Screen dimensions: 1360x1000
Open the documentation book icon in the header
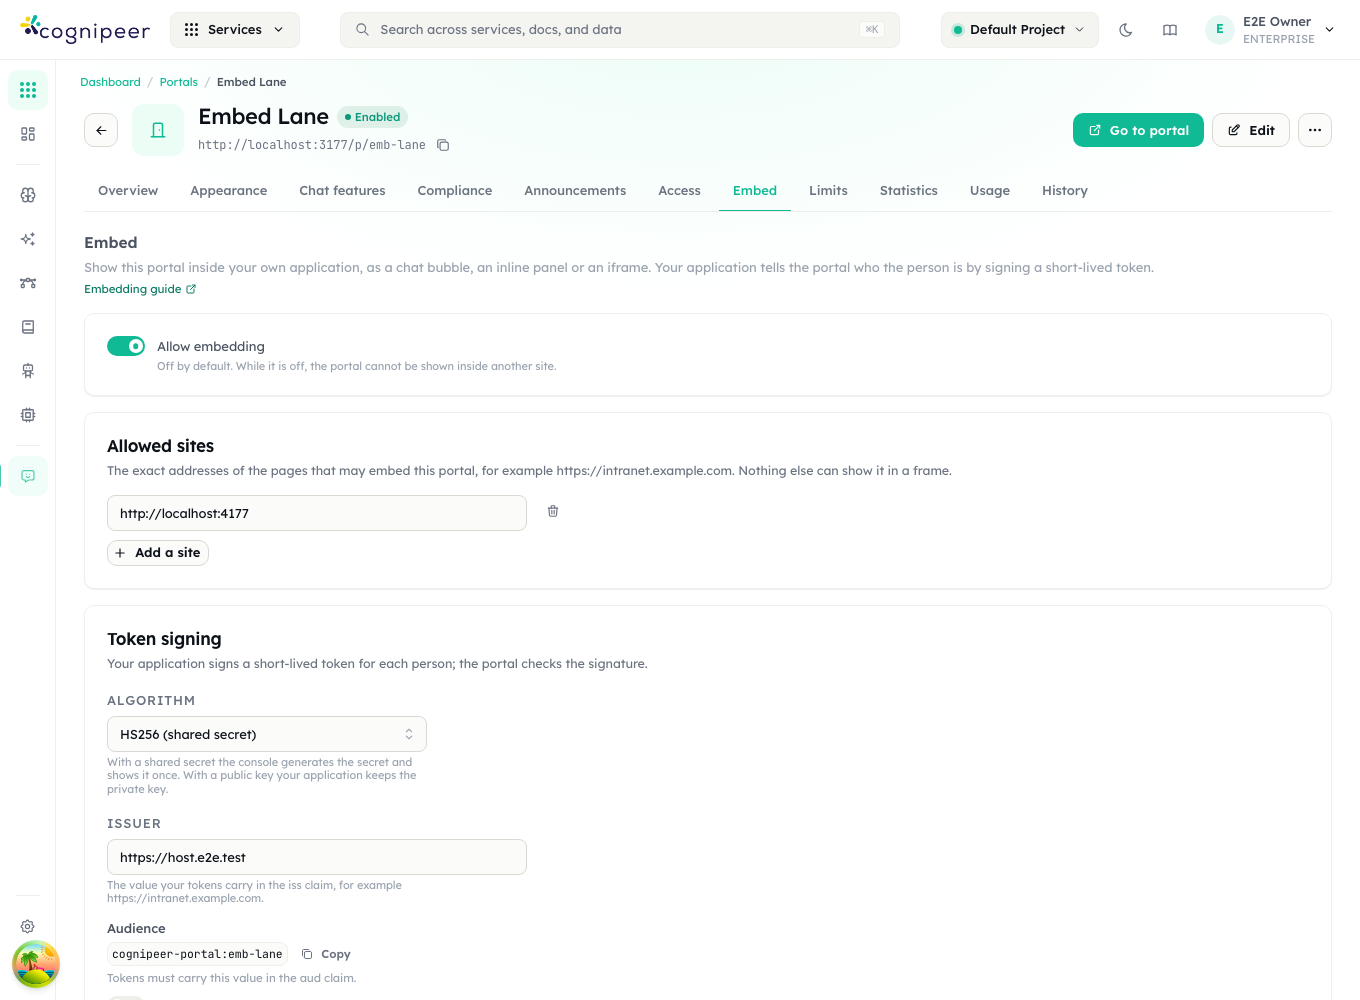point(1170,30)
